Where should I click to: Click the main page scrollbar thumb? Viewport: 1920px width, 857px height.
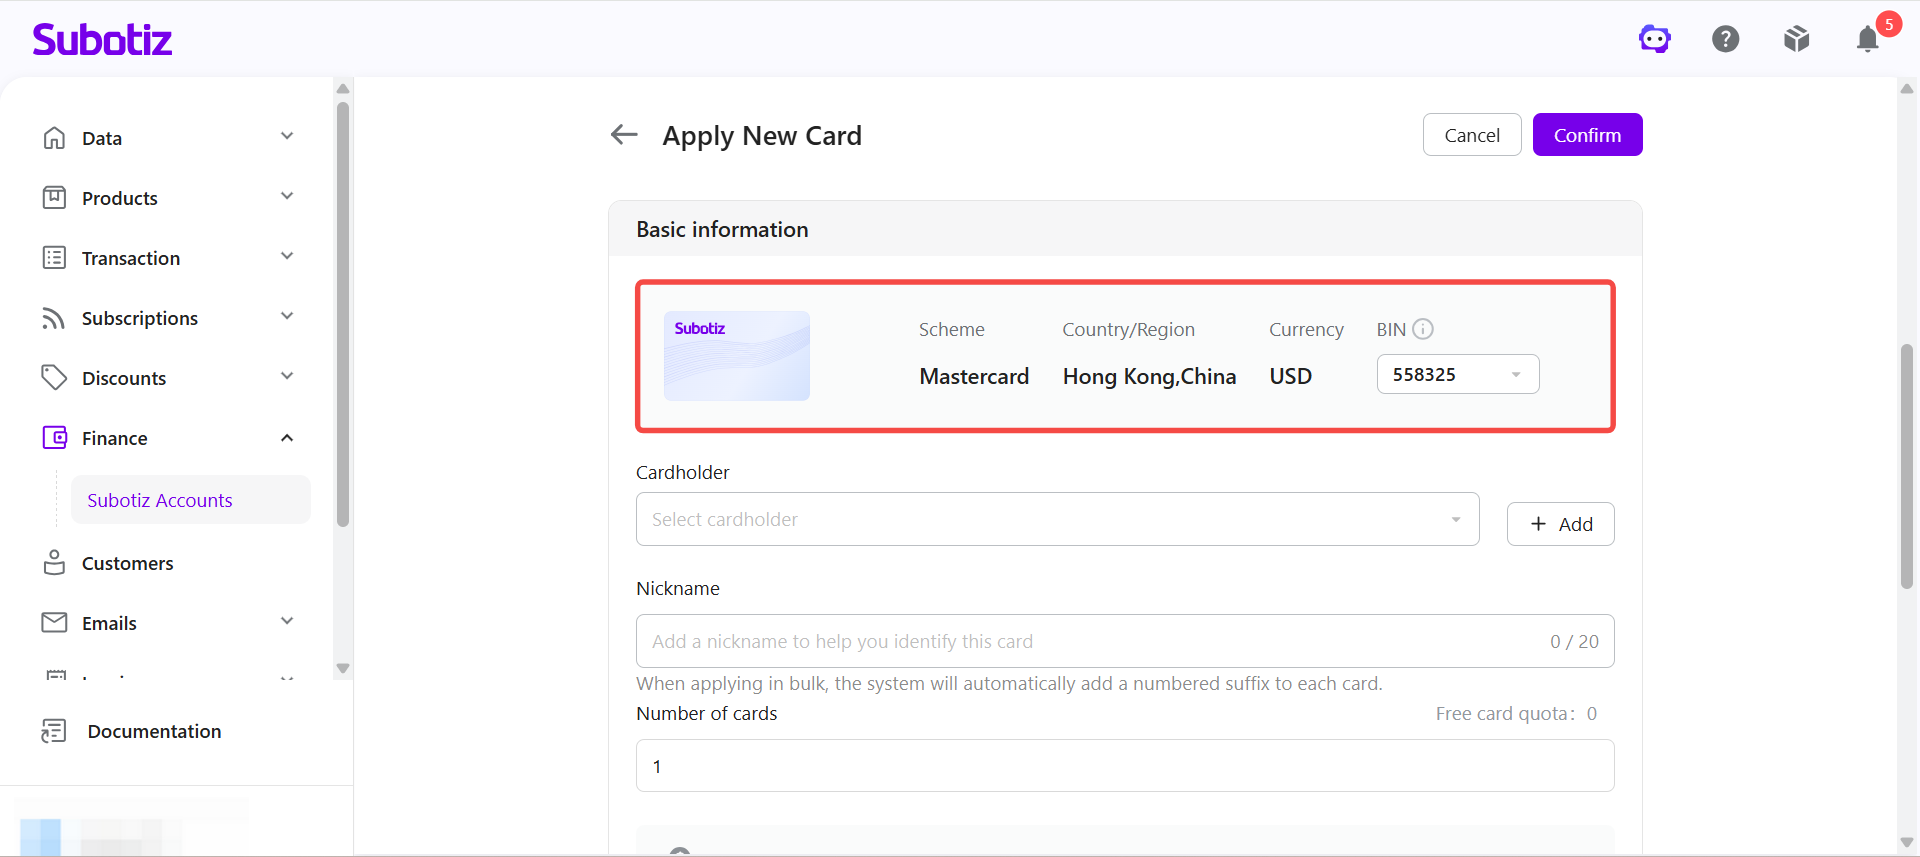1907,466
